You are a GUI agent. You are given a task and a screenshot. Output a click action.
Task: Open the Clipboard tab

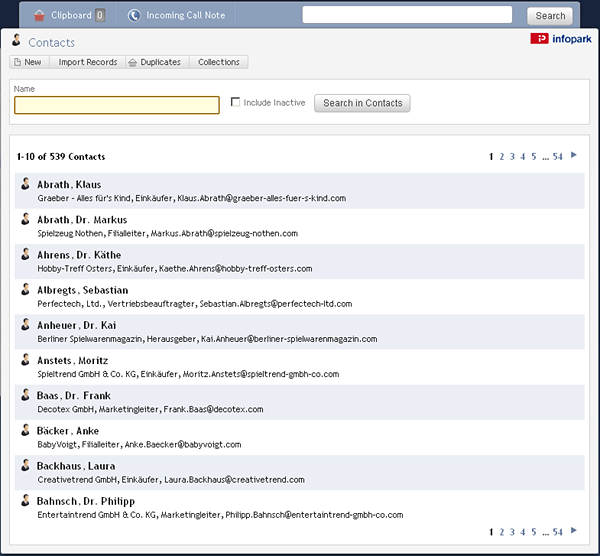coord(69,15)
